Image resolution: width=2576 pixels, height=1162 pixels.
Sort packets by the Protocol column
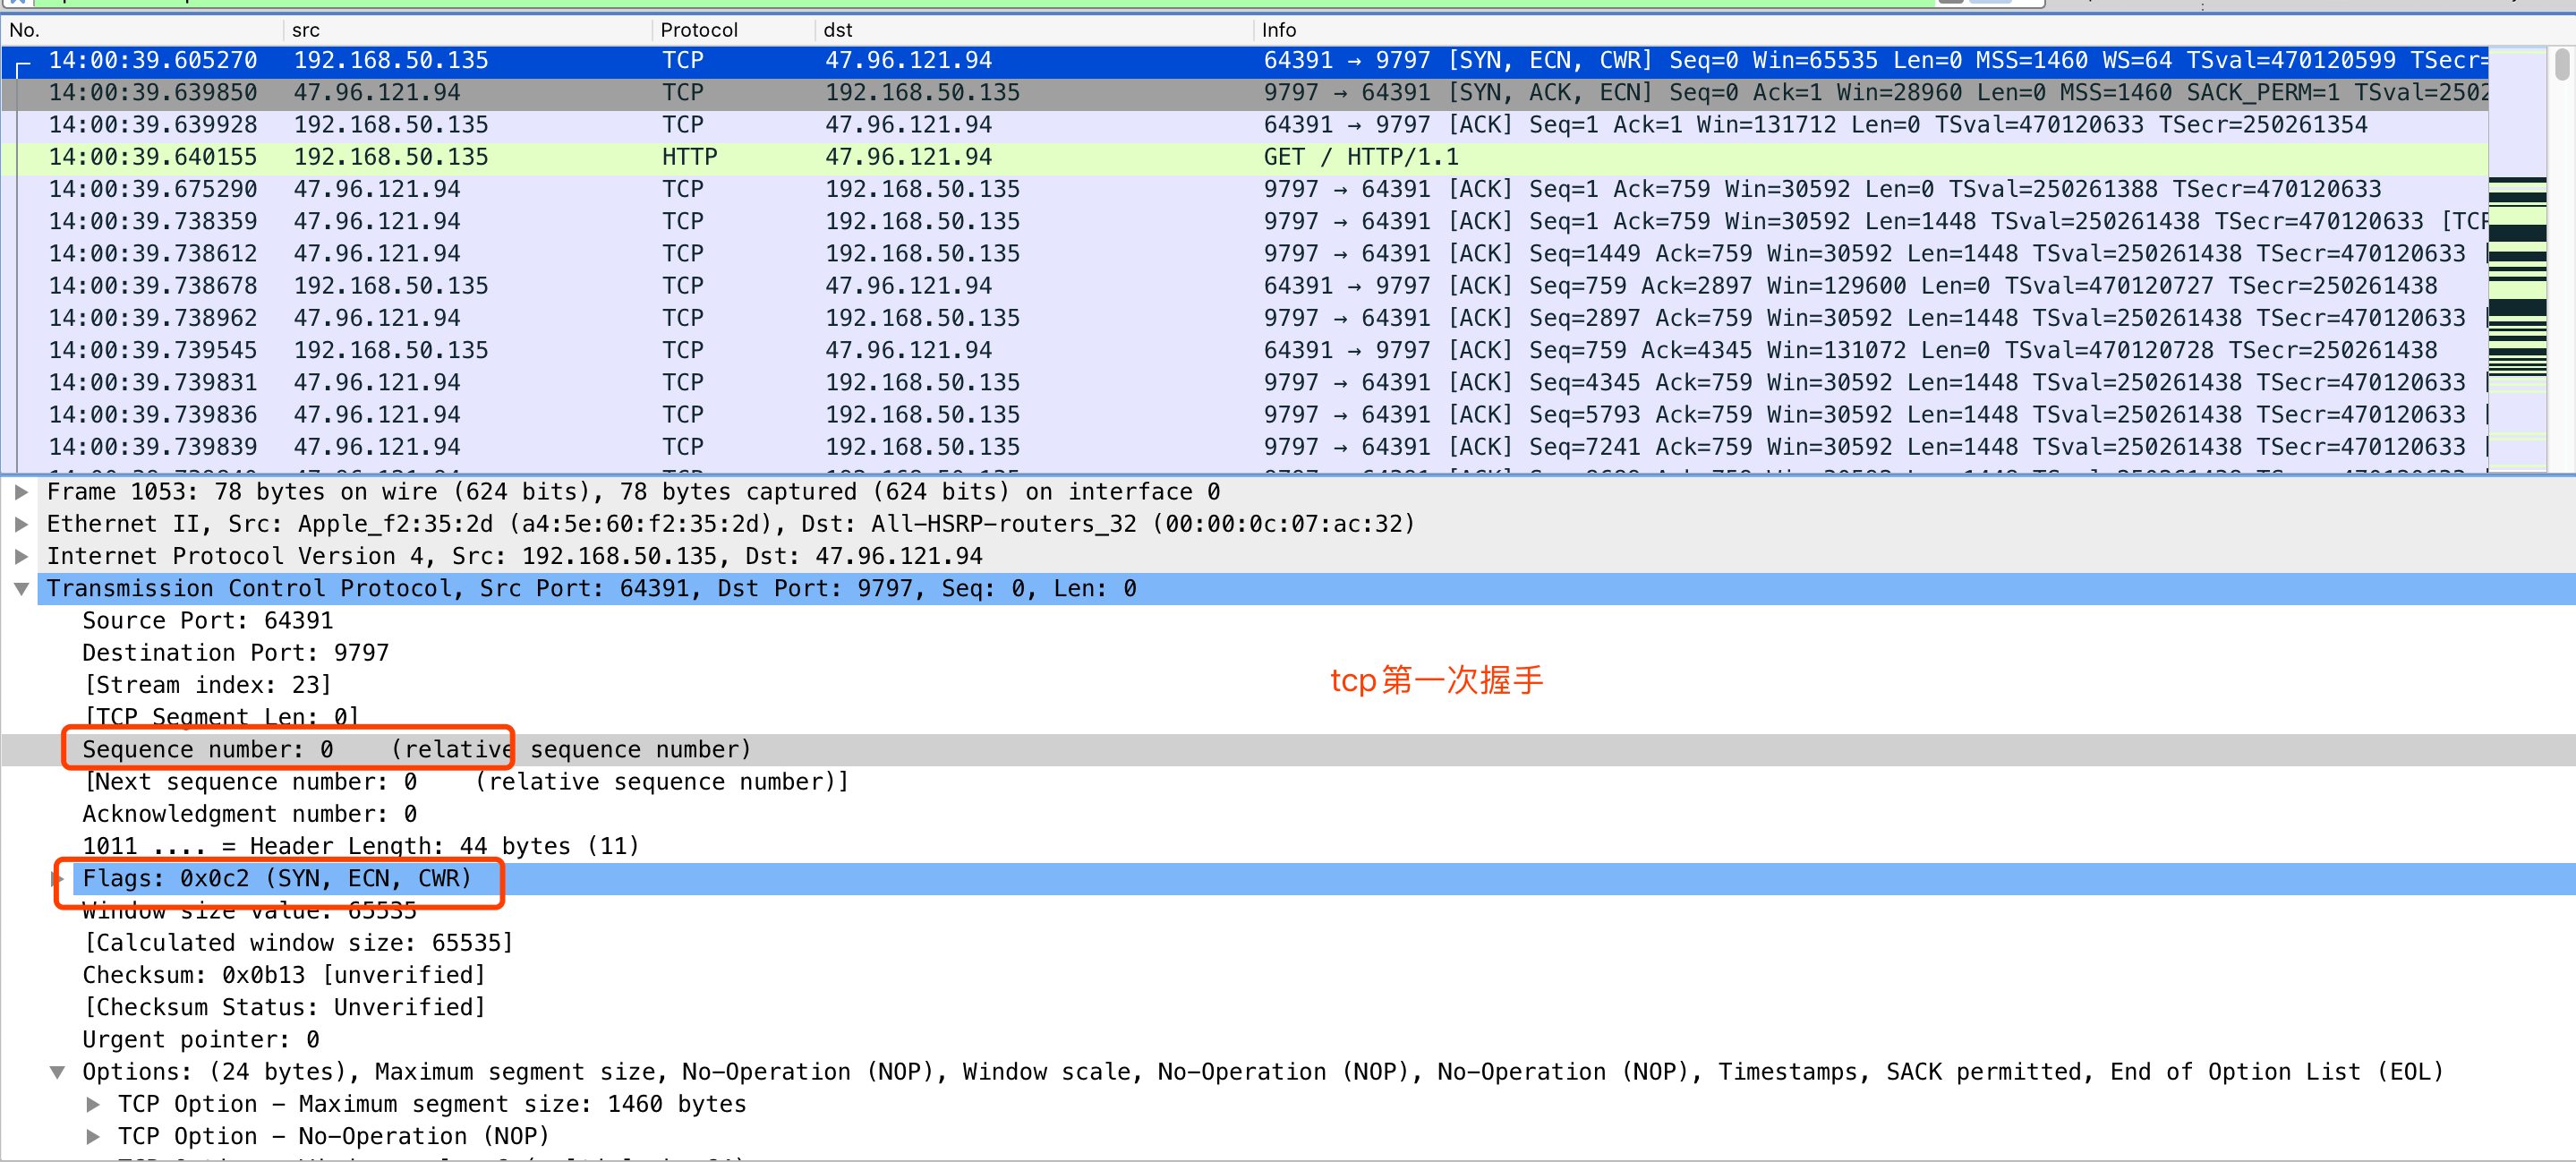point(734,30)
